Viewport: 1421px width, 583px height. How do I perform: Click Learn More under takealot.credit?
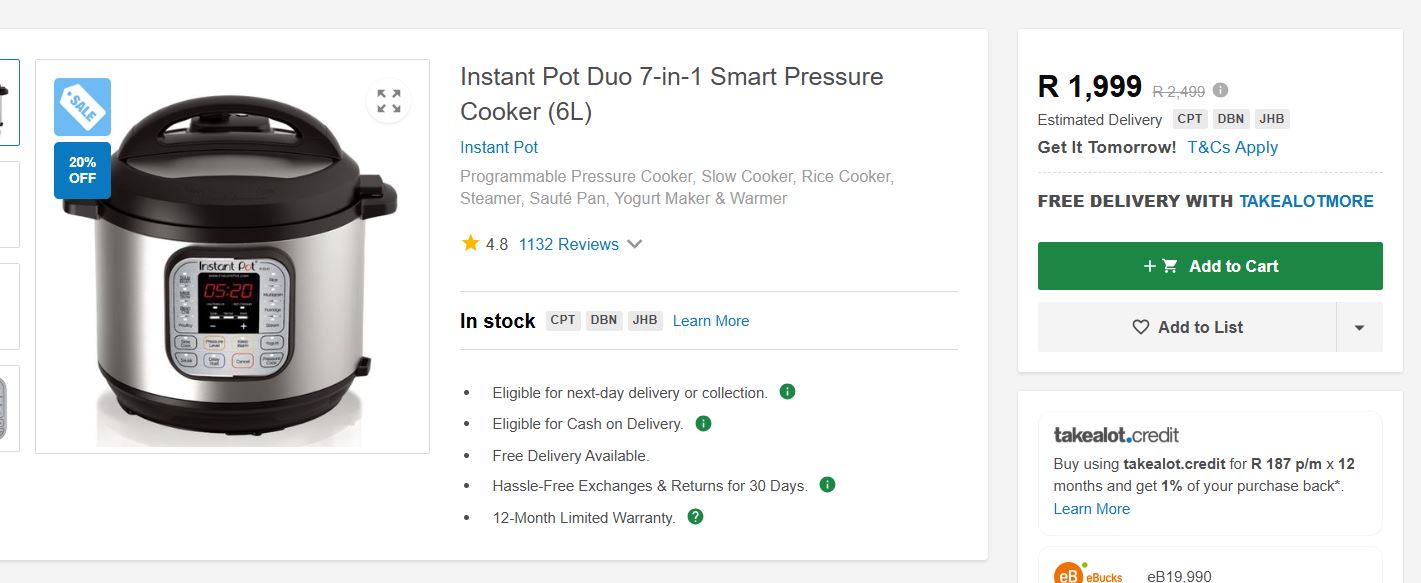click(x=1092, y=509)
